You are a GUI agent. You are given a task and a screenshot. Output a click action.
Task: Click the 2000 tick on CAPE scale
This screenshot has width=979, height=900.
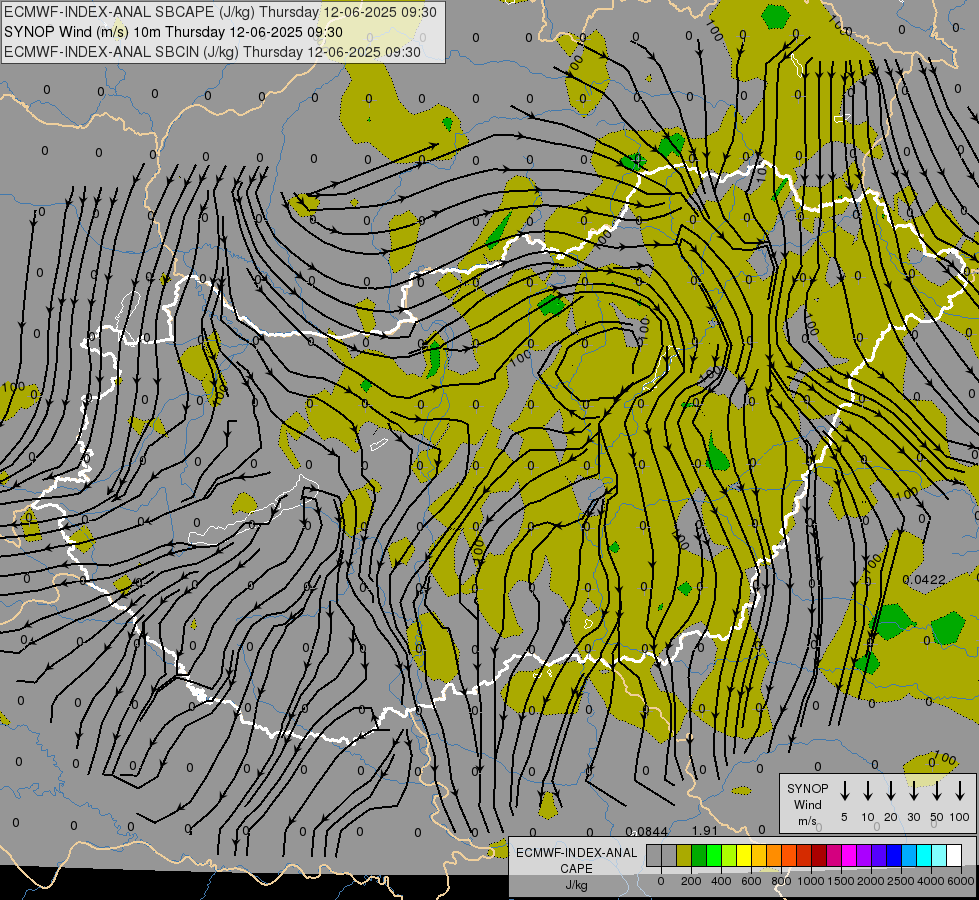[871, 881]
